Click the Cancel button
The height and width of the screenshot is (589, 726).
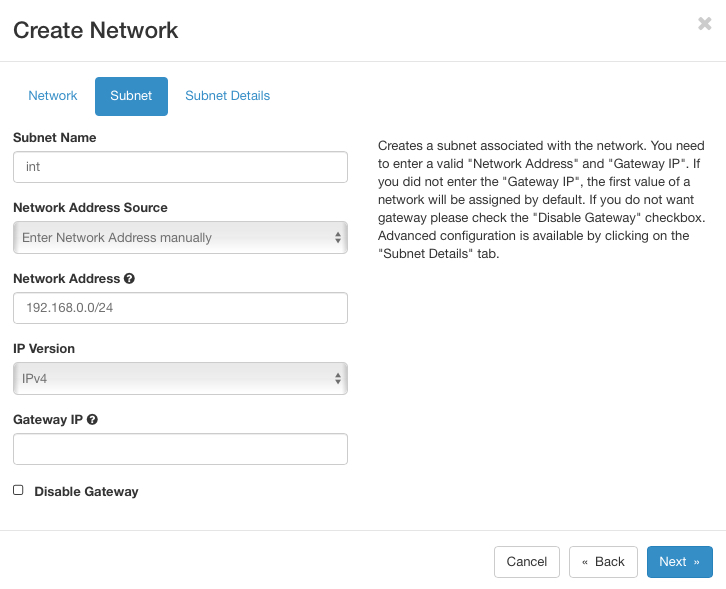click(x=526, y=562)
